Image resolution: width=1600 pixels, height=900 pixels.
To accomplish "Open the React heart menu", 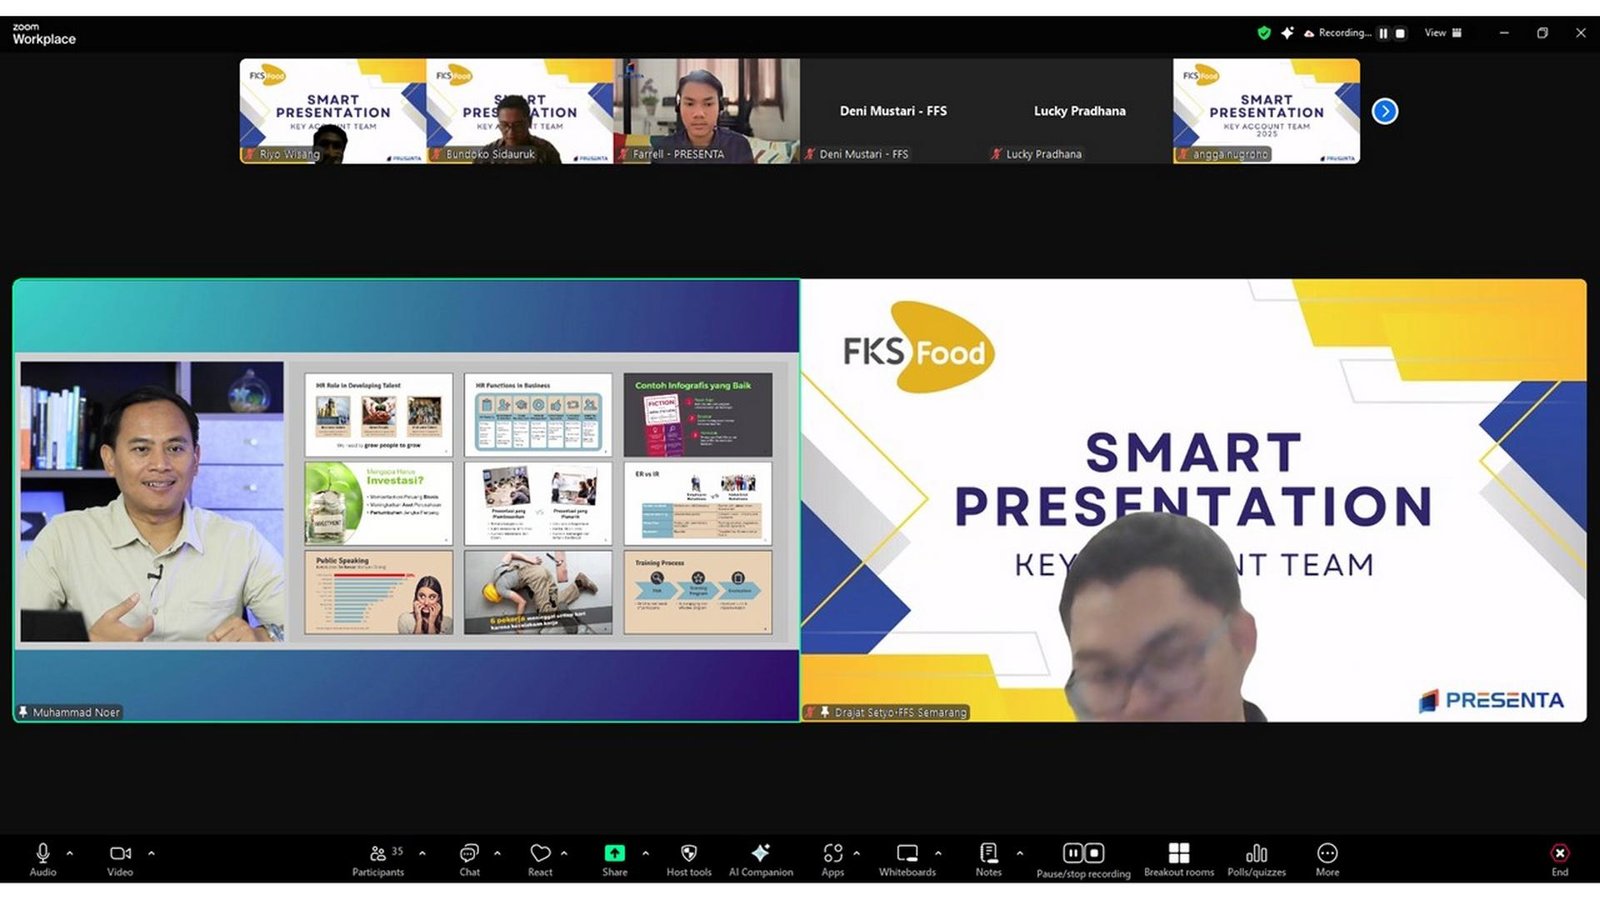I will click(x=540, y=858).
